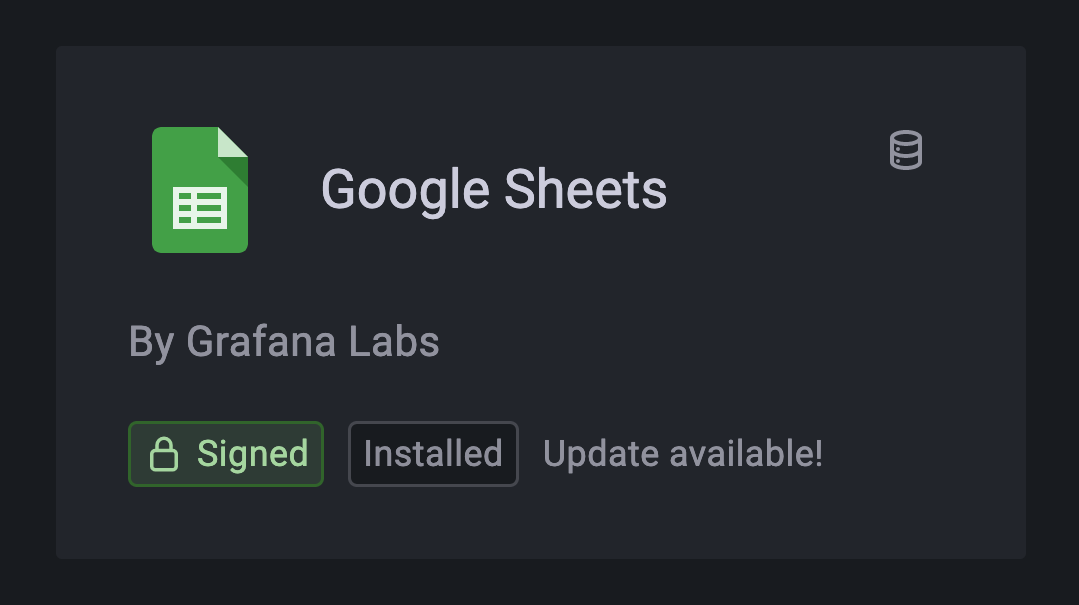This screenshot has width=1079, height=605.
Task: Click the database cylinder in the top right
Action: (x=905, y=150)
